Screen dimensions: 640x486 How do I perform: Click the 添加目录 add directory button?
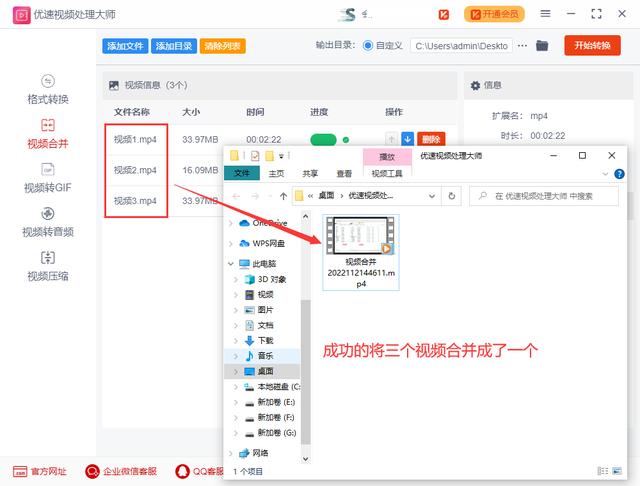174,46
